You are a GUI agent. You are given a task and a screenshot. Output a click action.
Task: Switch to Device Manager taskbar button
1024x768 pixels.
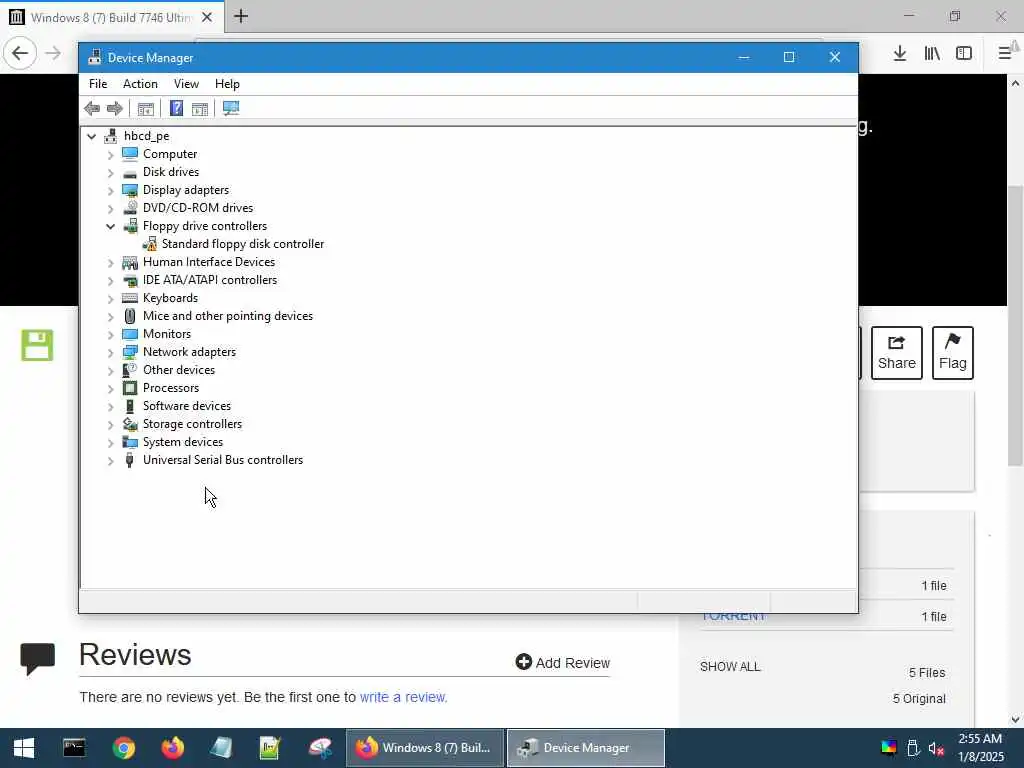(x=586, y=748)
